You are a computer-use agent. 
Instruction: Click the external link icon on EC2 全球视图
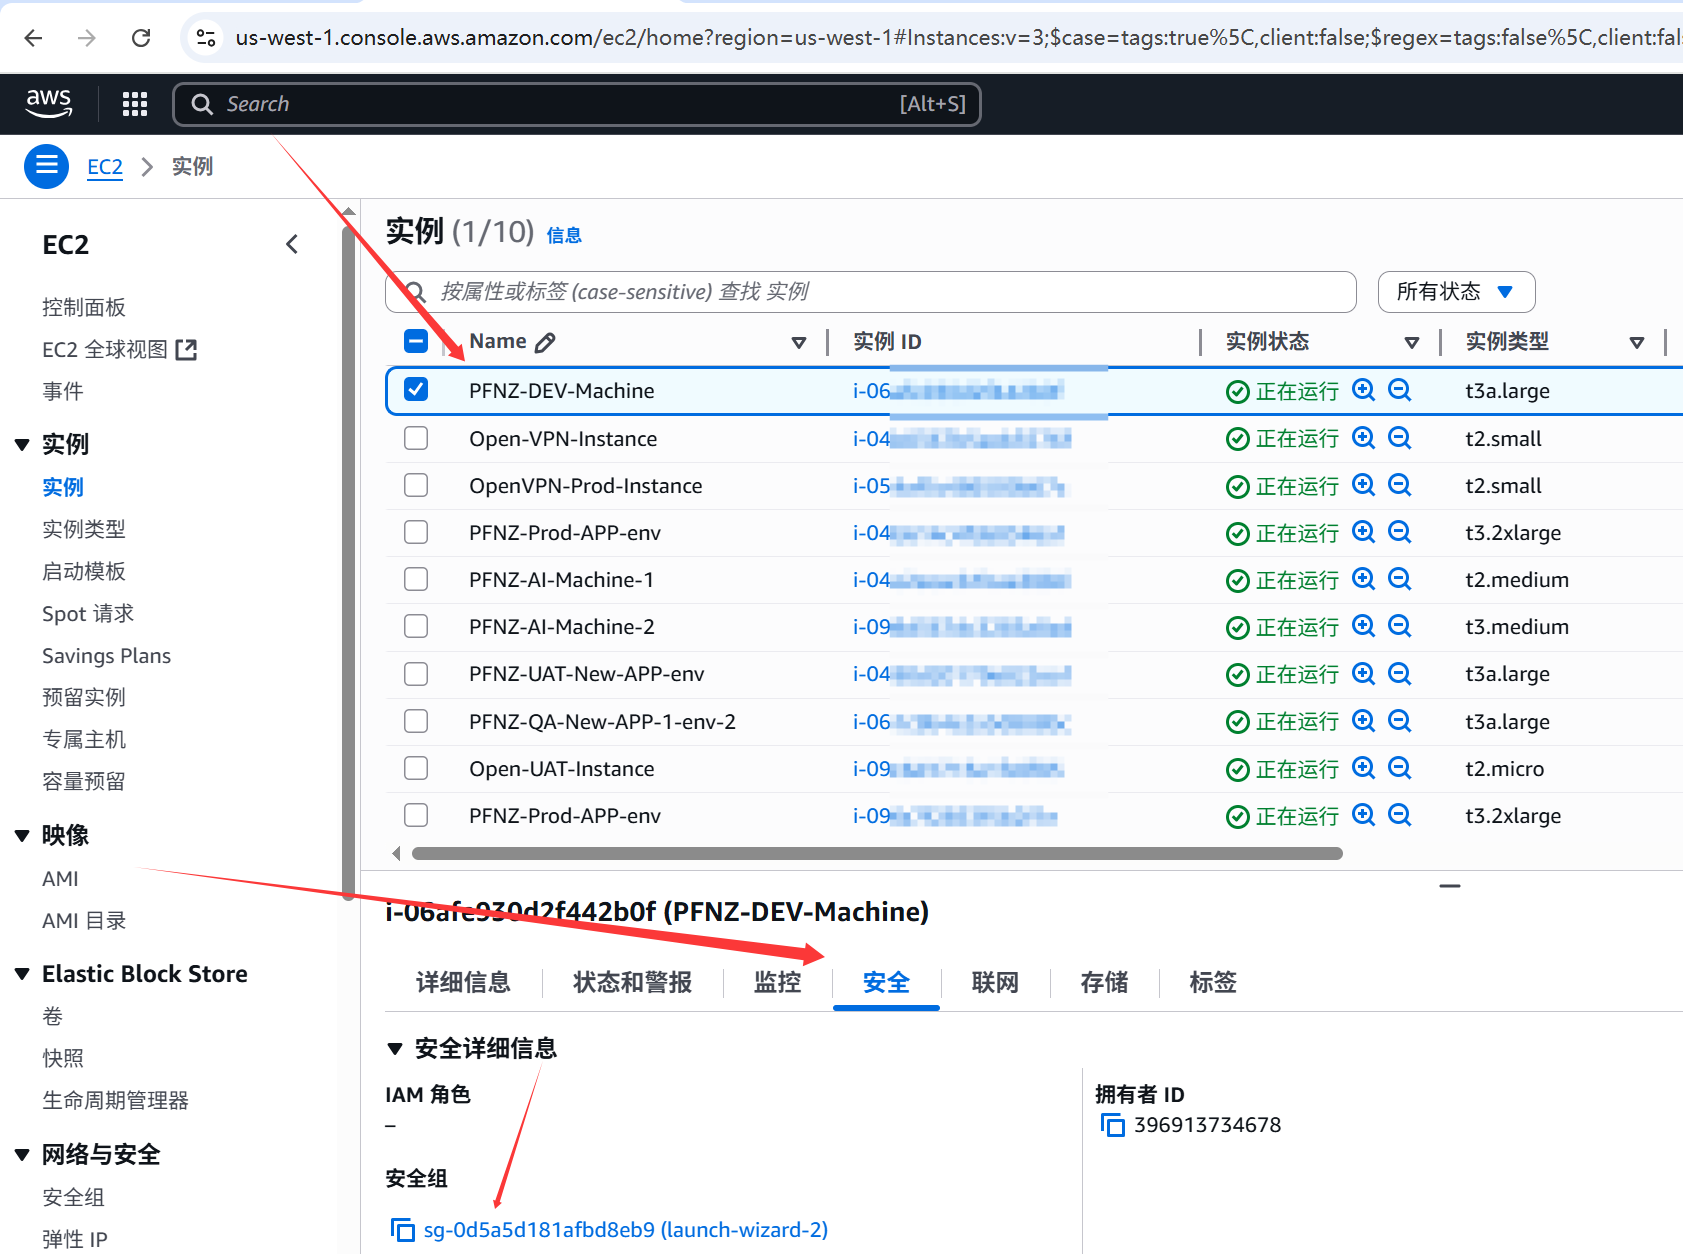pos(186,349)
